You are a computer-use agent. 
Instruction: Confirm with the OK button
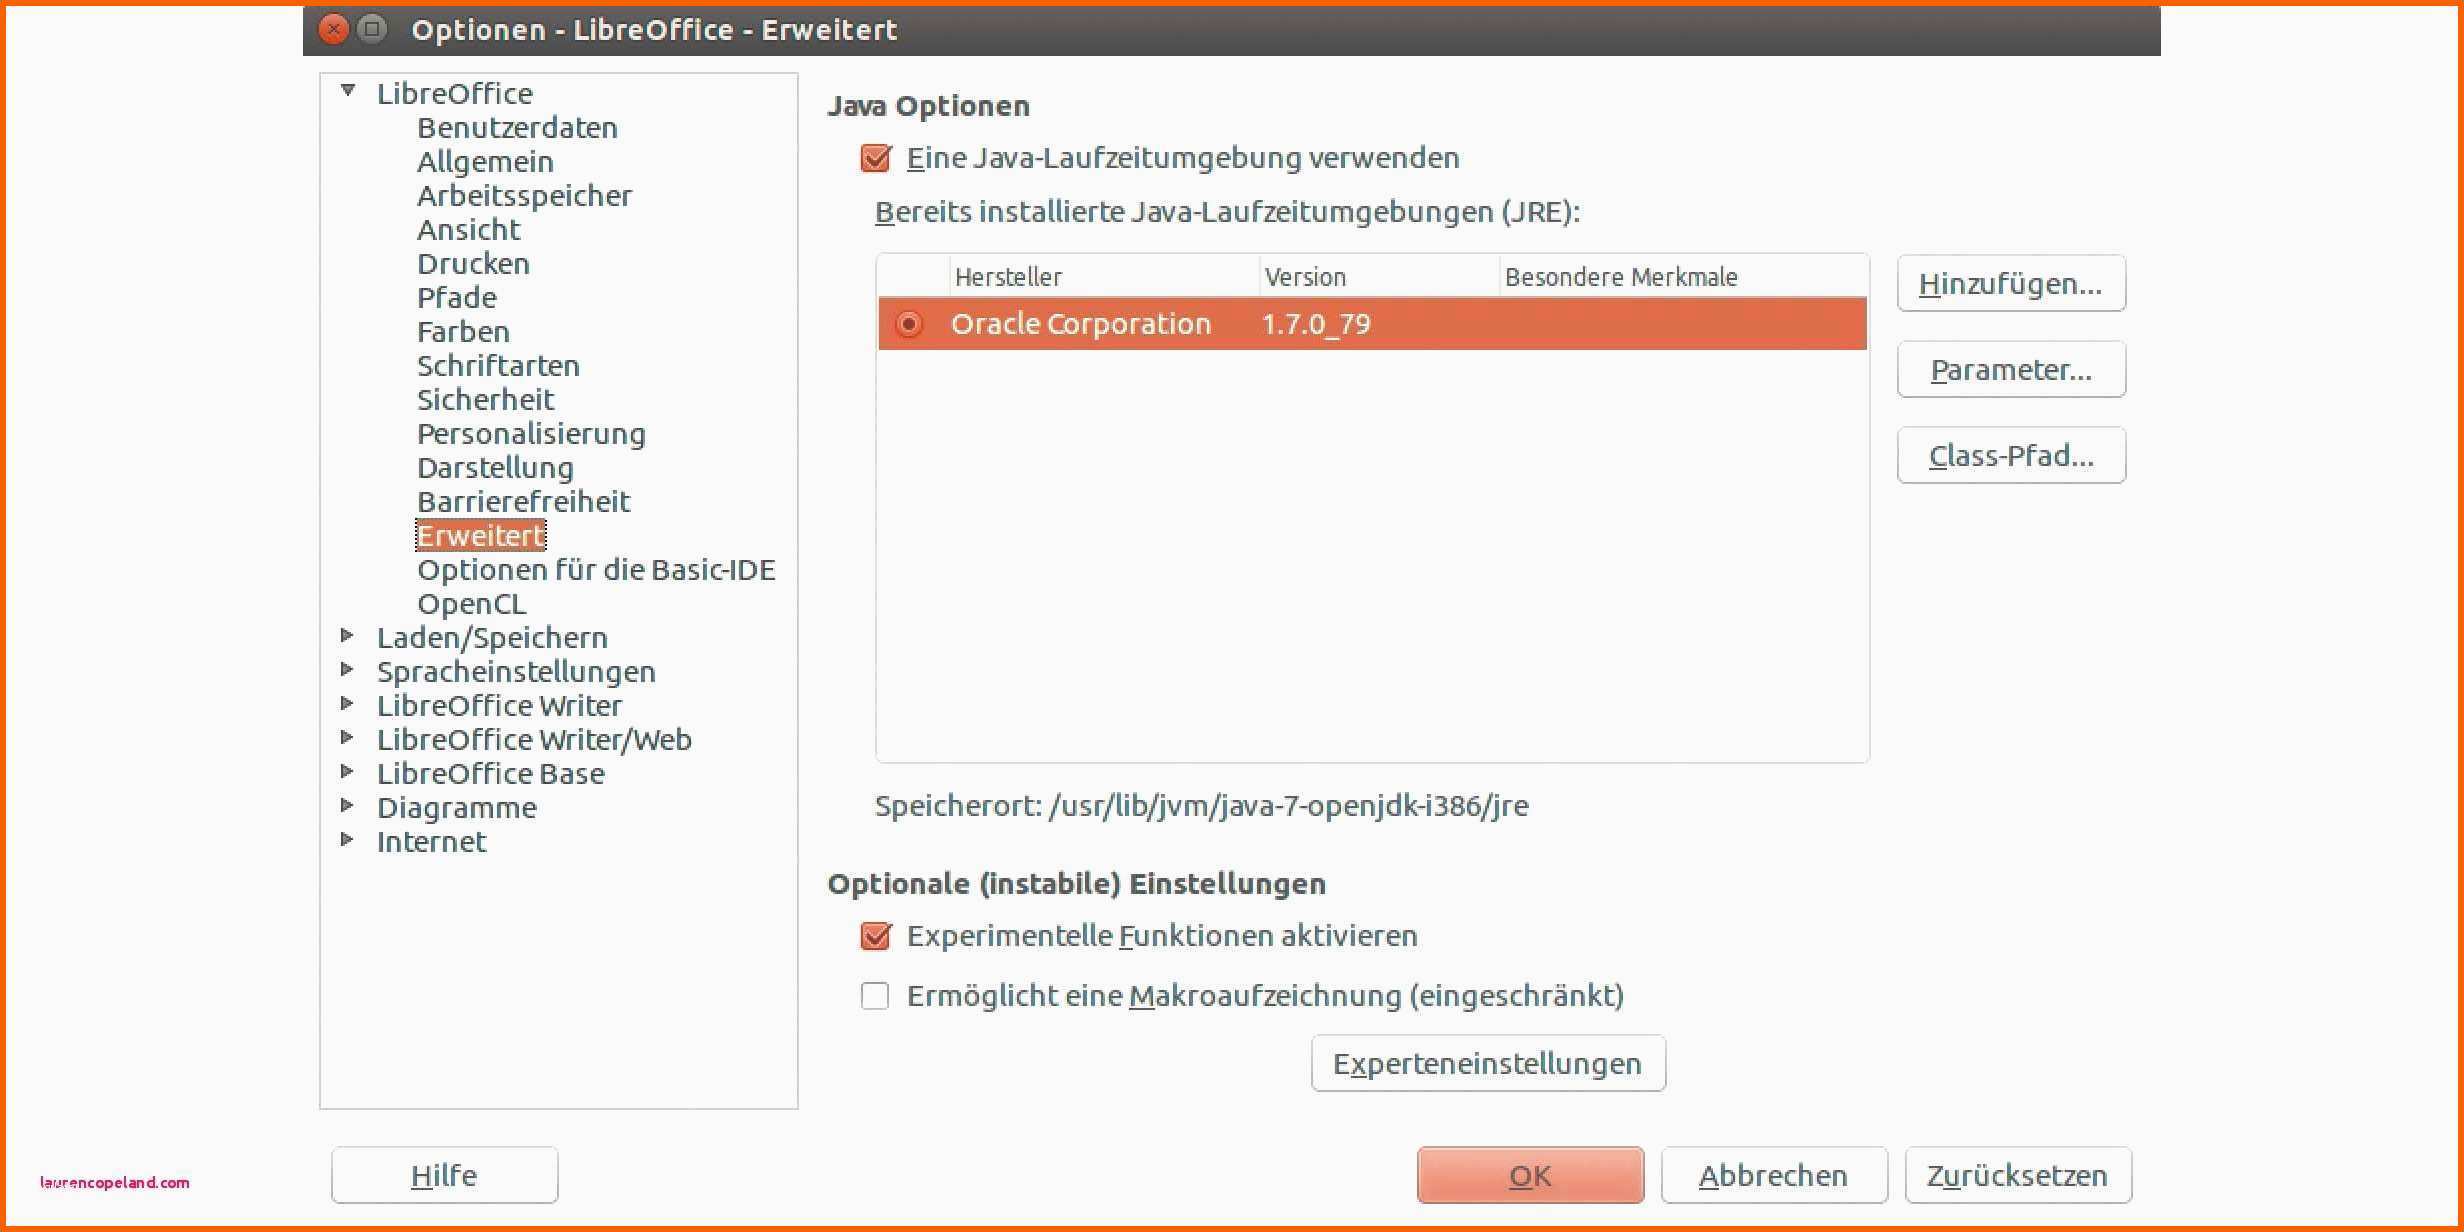[x=1530, y=1176]
